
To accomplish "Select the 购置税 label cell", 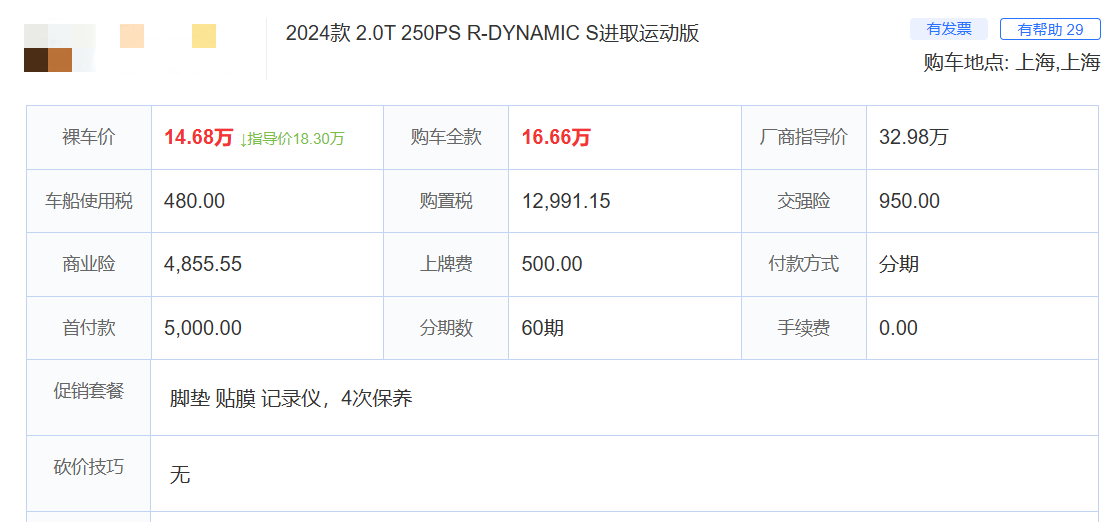I will [x=446, y=201].
